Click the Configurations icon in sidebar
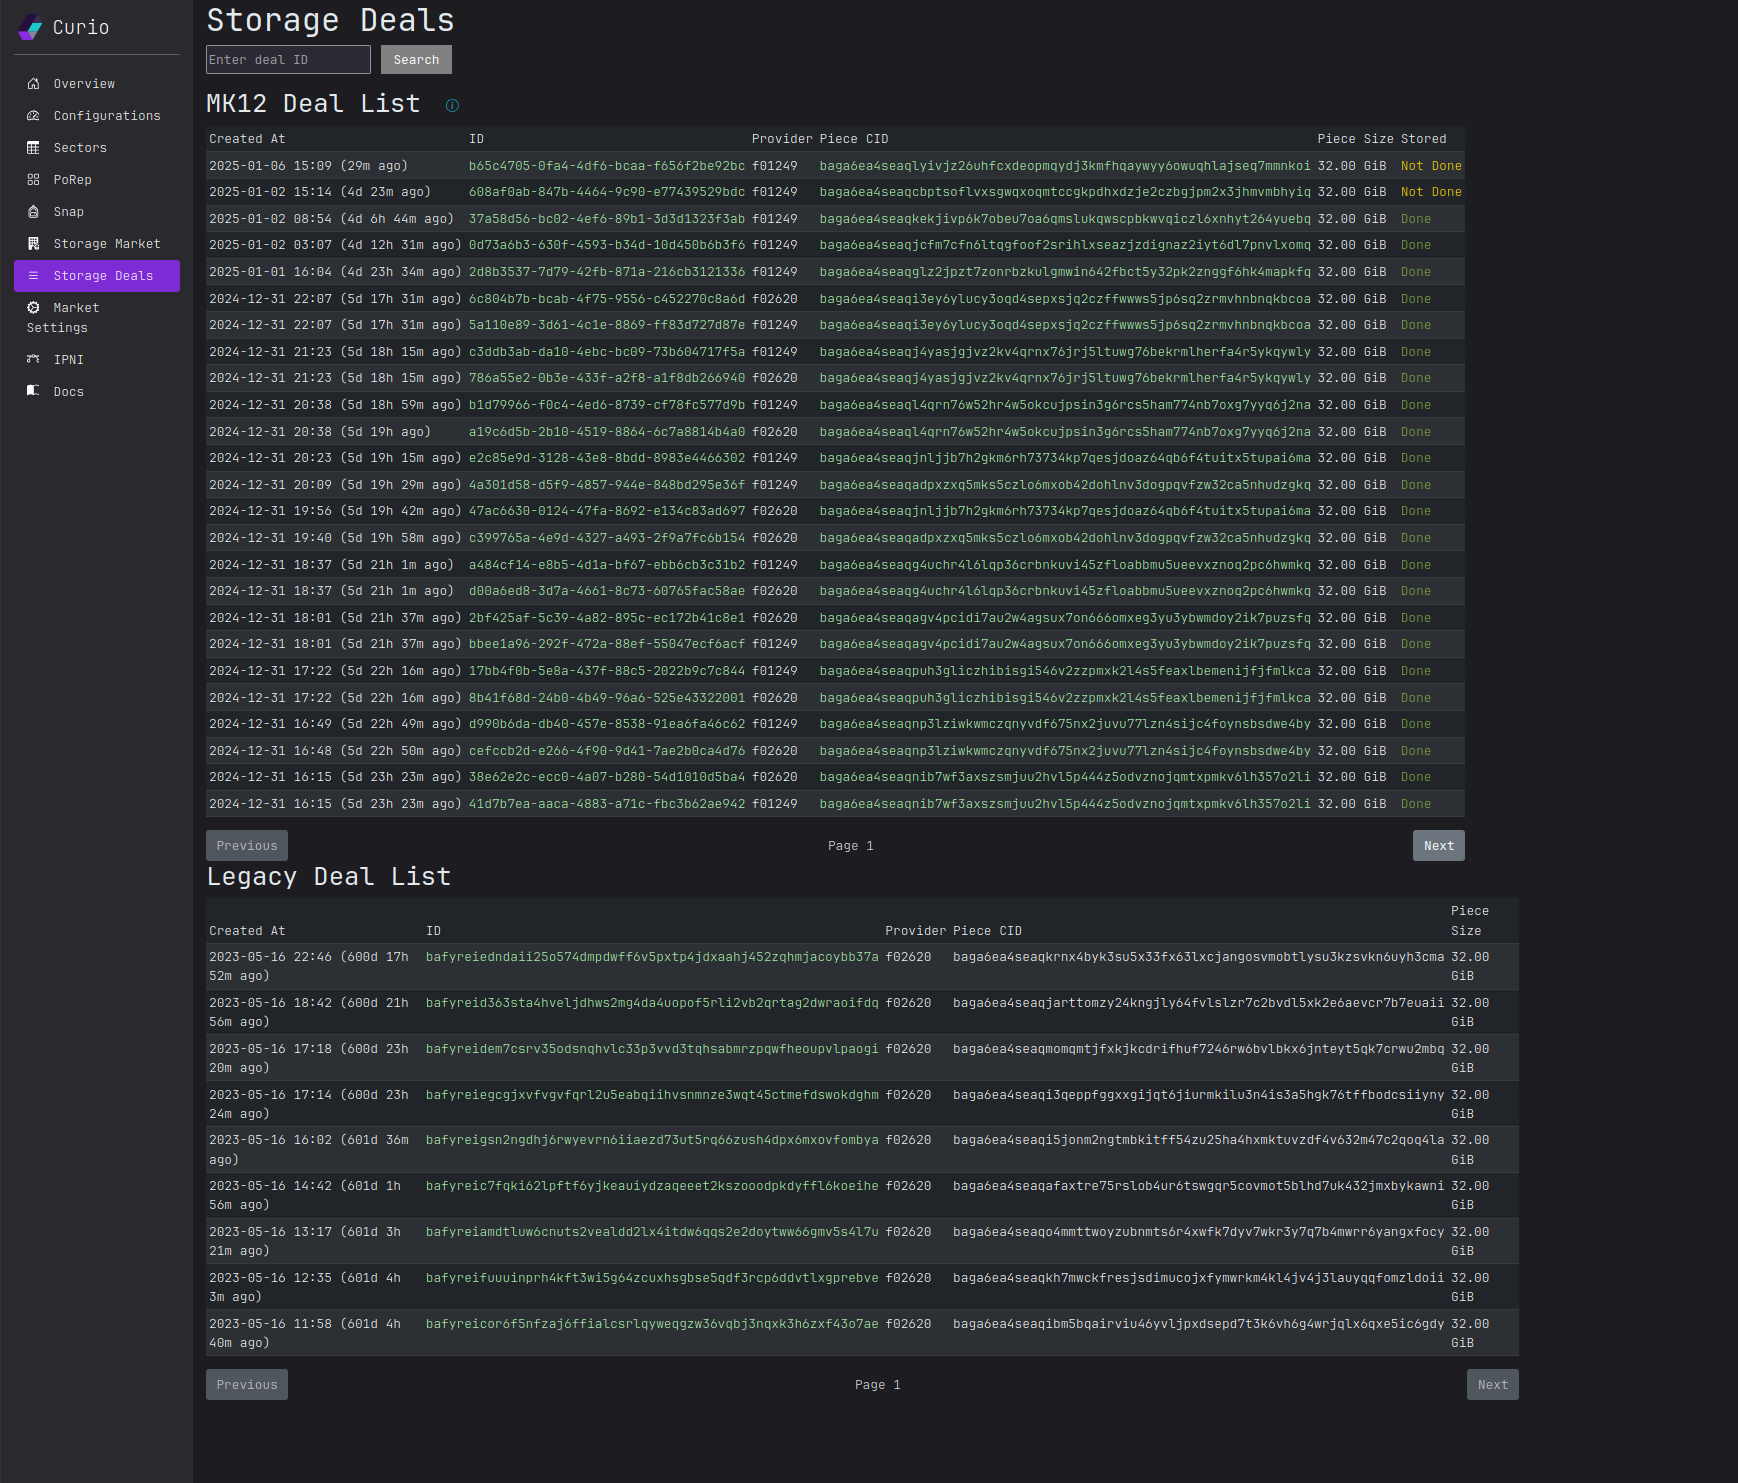The width and height of the screenshot is (1738, 1483). point(33,116)
